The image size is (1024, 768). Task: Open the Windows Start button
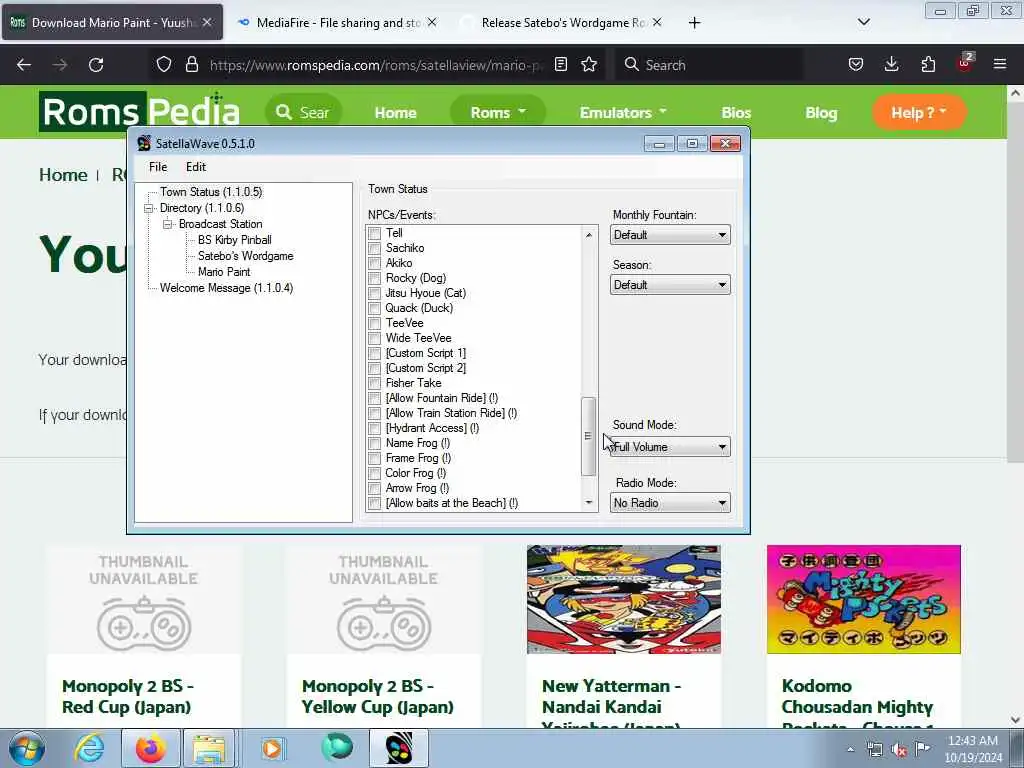pyautogui.click(x=26, y=748)
